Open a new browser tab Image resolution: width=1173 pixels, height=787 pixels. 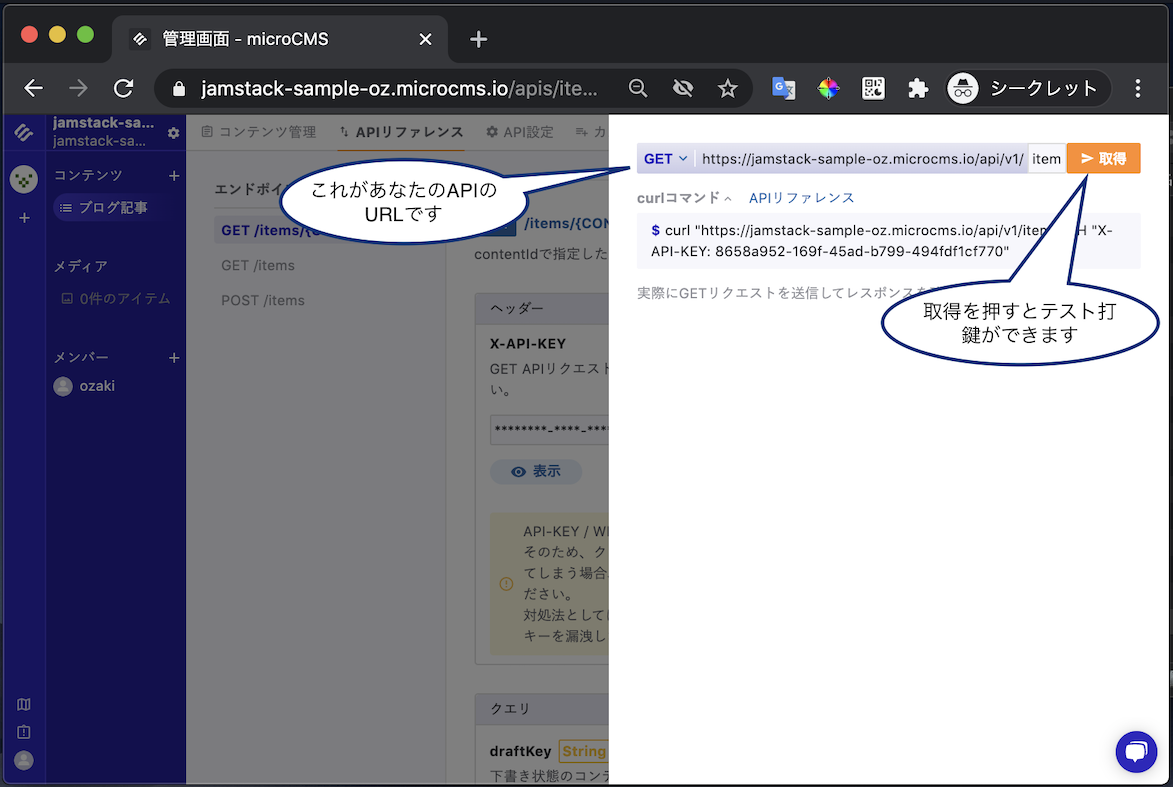coord(478,39)
